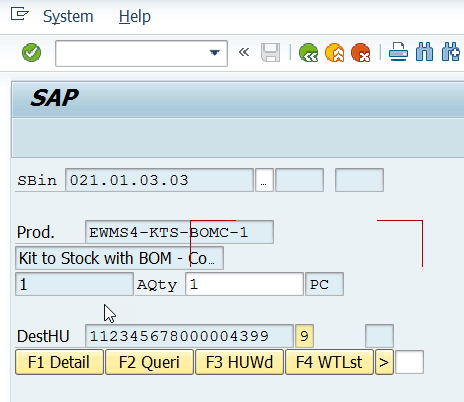The image size is (464, 402).
Task: Click the PC unit field
Action: [324, 284]
